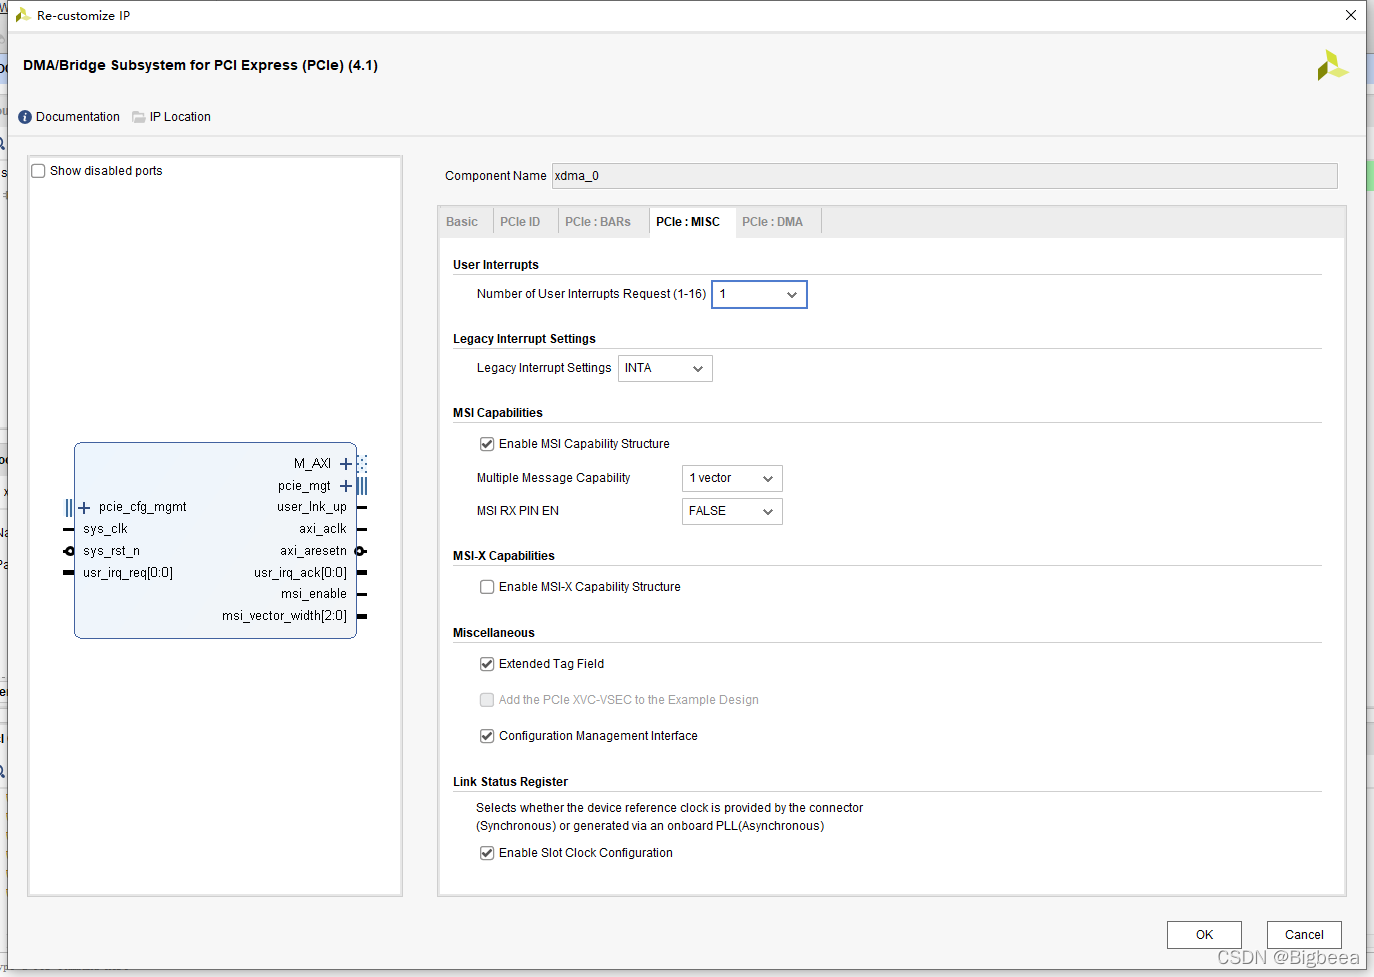Toggle Configuration Management Interface checkbox
The width and height of the screenshot is (1374, 977).
tap(487, 736)
